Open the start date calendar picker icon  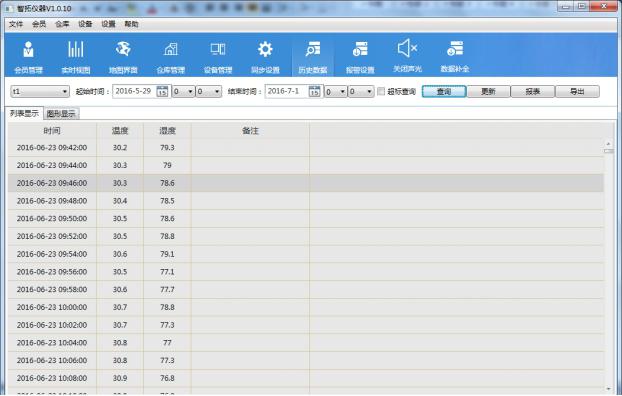pyautogui.click(x=162, y=91)
